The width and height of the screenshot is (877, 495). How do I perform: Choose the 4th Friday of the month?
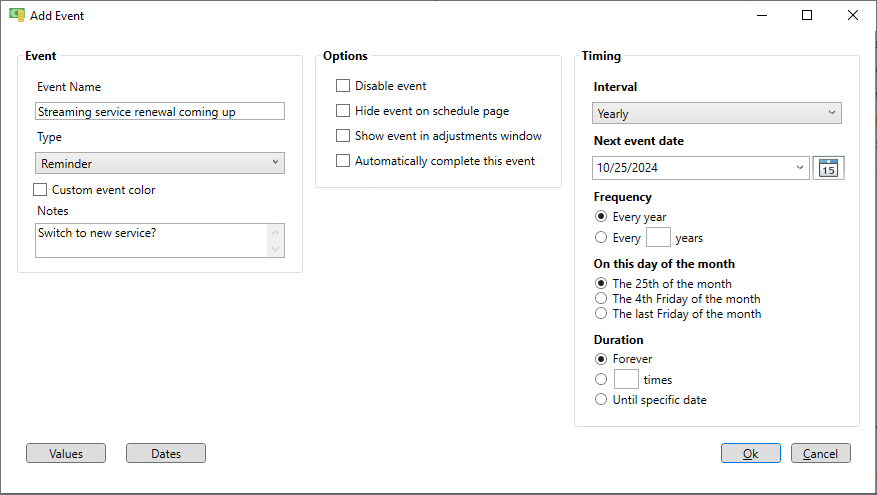pos(601,299)
